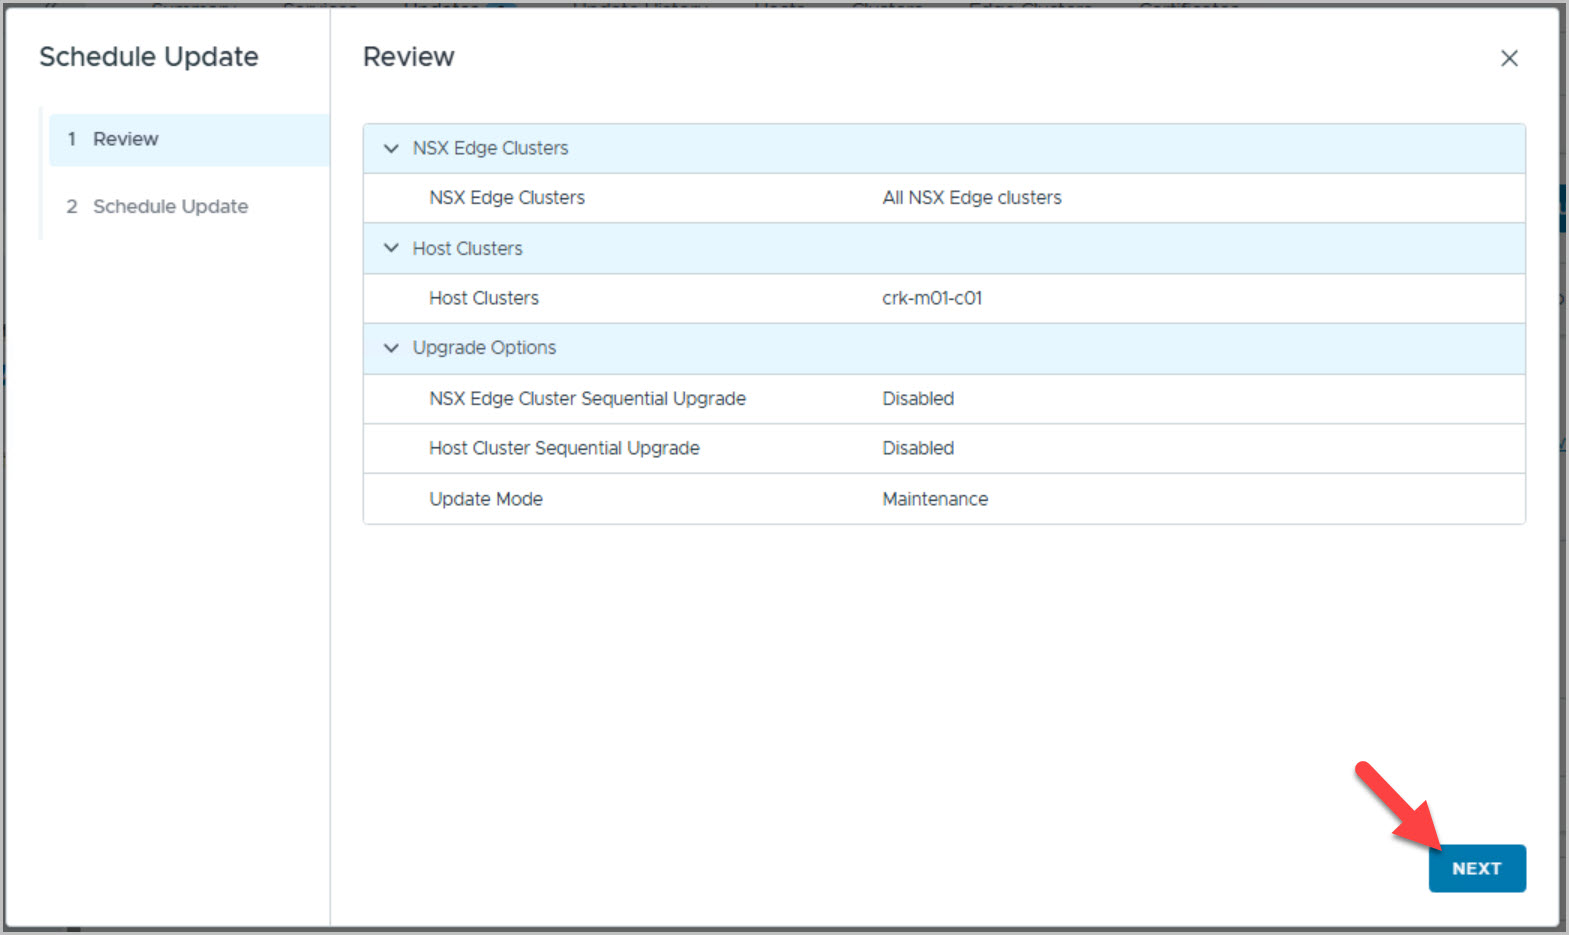This screenshot has width=1569, height=935.
Task: Click Disabled value for NSX Edge Cluster Sequential Upgrade
Action: point(917,399)
